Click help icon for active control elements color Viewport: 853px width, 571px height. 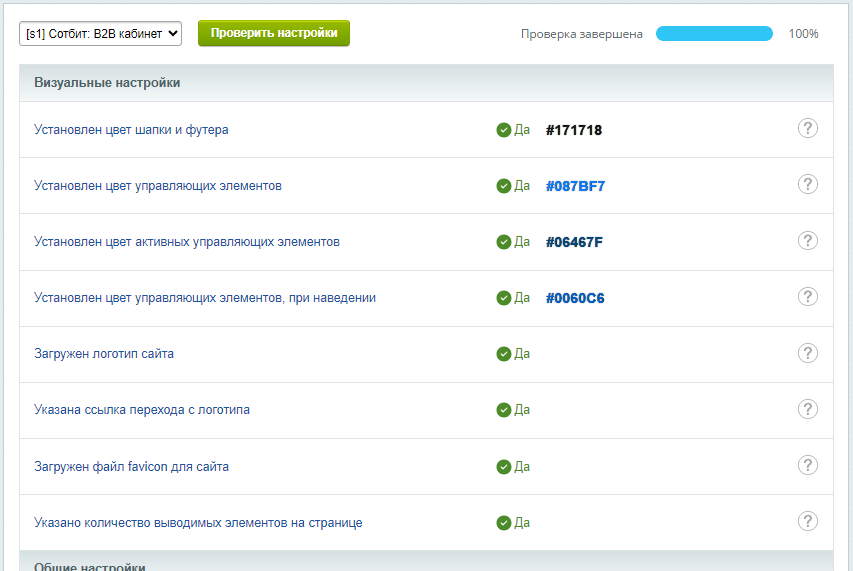point(807,240)
